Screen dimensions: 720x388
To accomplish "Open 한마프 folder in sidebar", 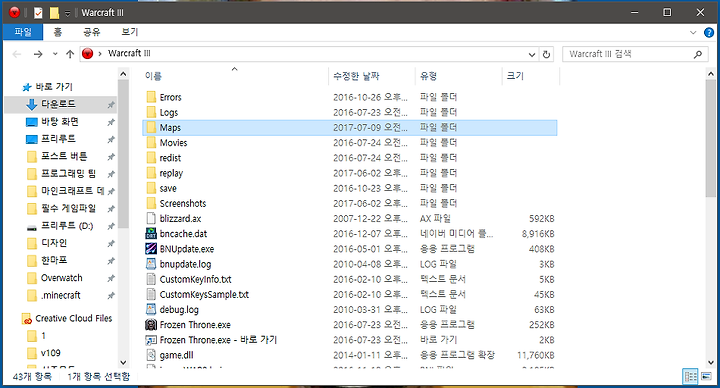I will coord(54,260).
